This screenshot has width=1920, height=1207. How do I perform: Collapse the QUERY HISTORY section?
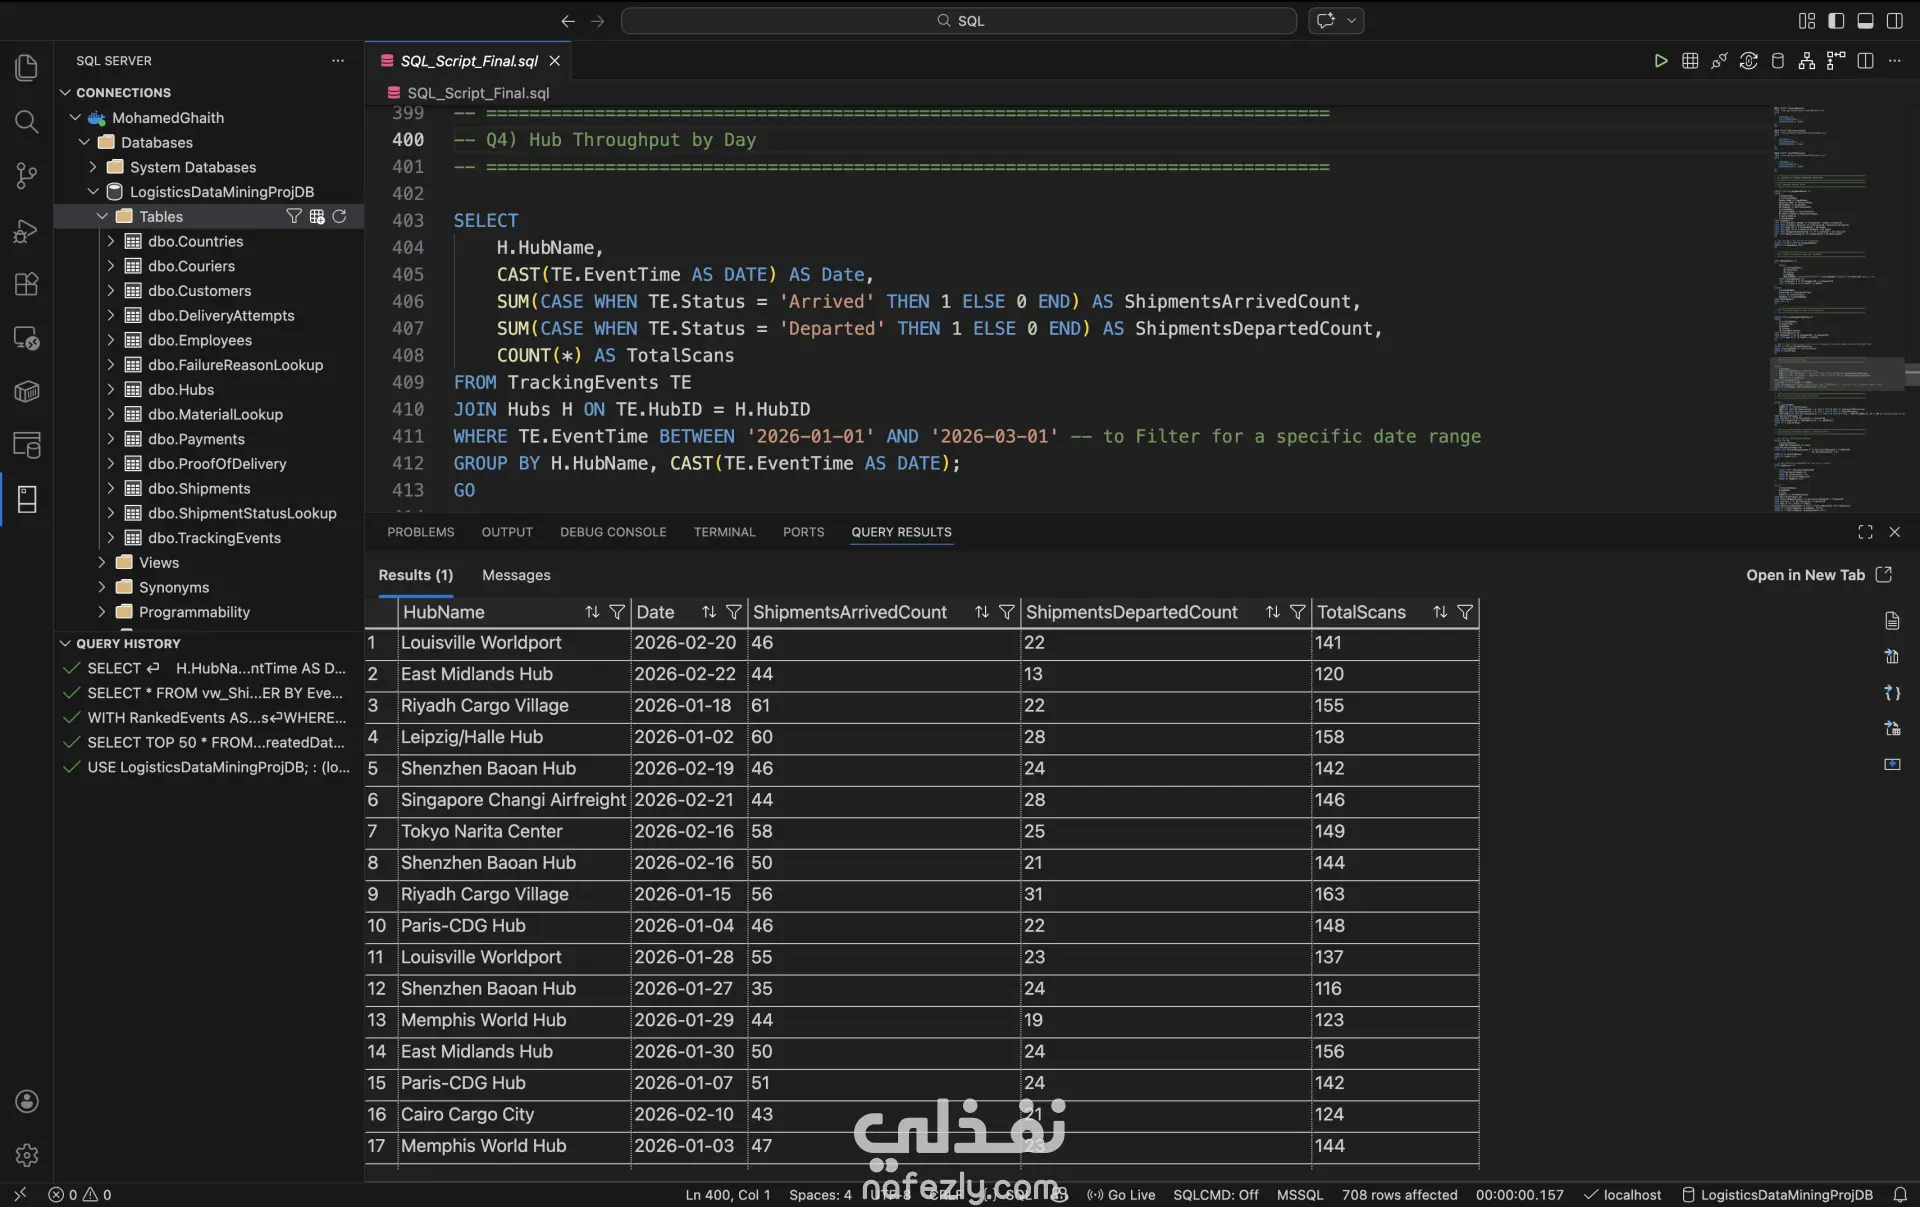[x=66, y=643]
